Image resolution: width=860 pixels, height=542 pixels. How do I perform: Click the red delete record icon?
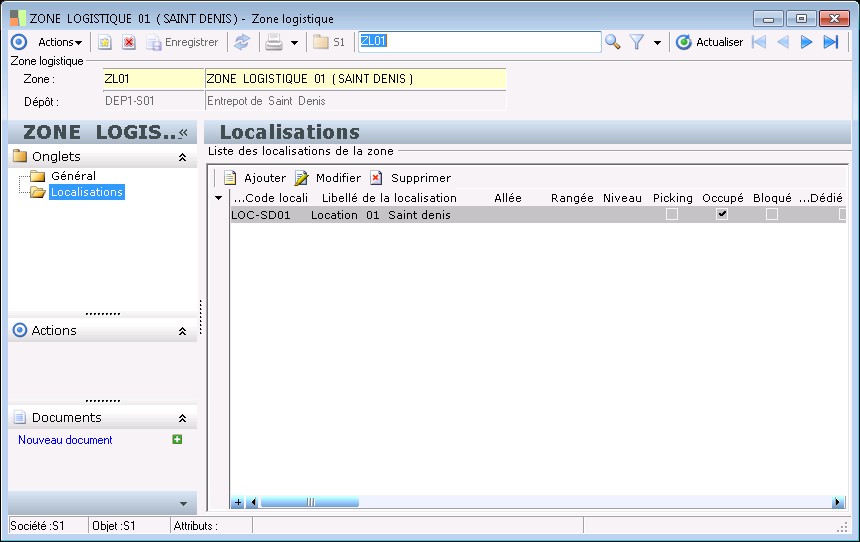129,42
